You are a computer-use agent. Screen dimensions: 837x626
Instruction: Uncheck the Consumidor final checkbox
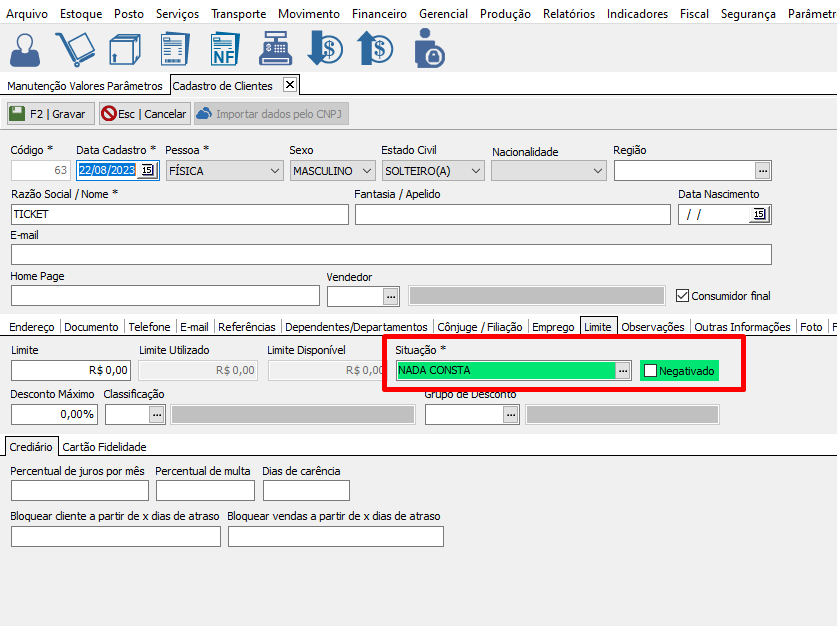tap(683, 296)
